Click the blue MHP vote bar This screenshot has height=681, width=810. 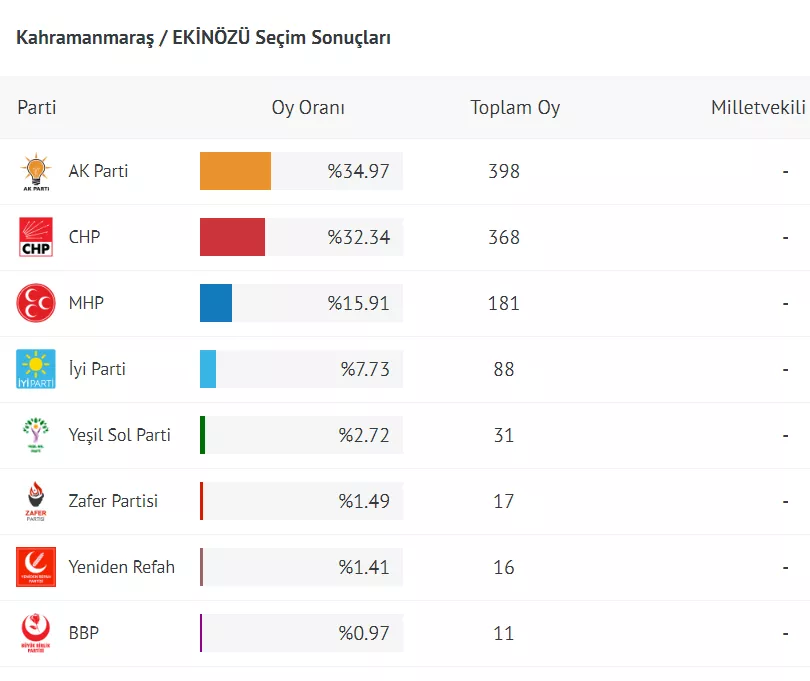tap(216, 303)
